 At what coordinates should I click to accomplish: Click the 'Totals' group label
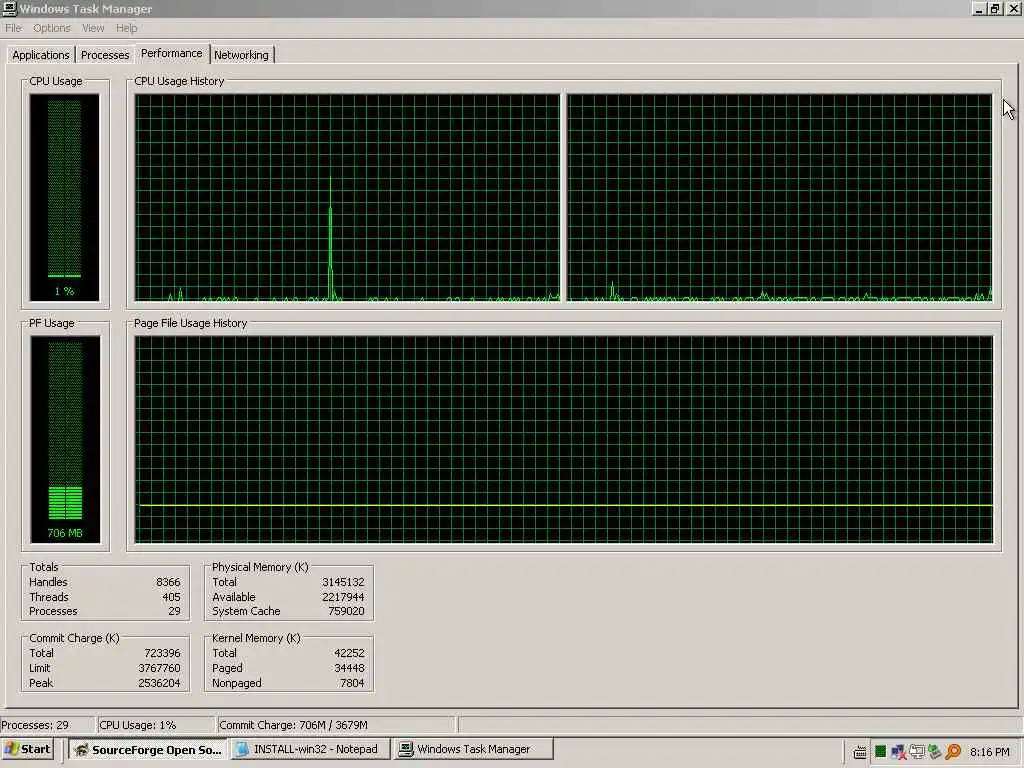tap(44, 567)
